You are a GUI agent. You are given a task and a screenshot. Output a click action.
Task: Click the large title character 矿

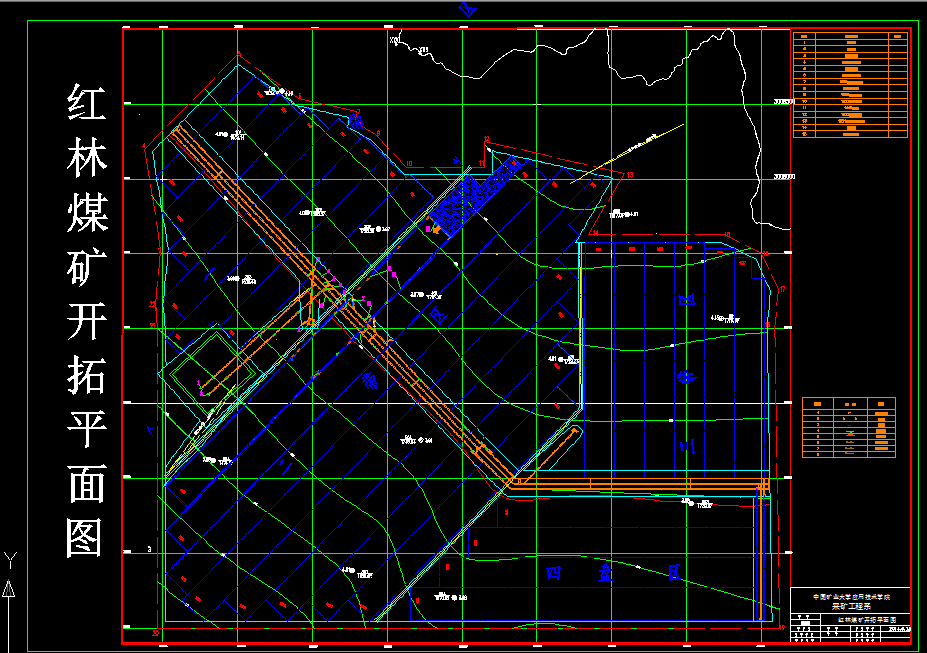click(86, 267)
